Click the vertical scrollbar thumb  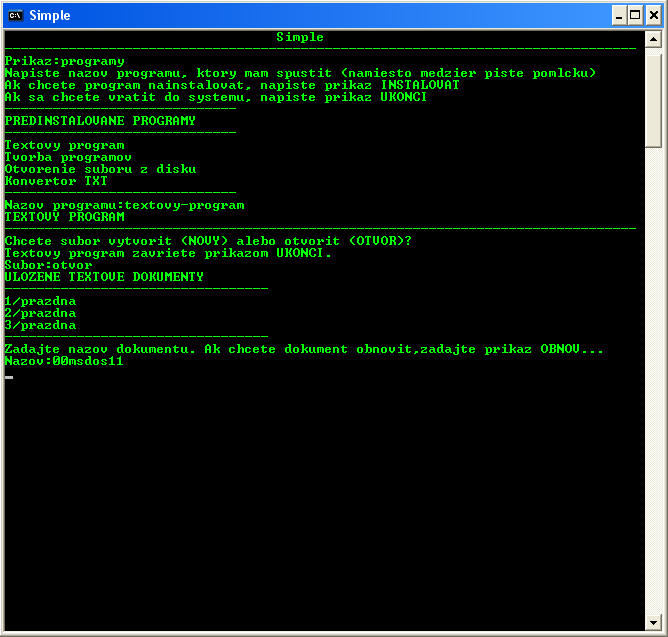pyautogui.click(x=653, y=98)
